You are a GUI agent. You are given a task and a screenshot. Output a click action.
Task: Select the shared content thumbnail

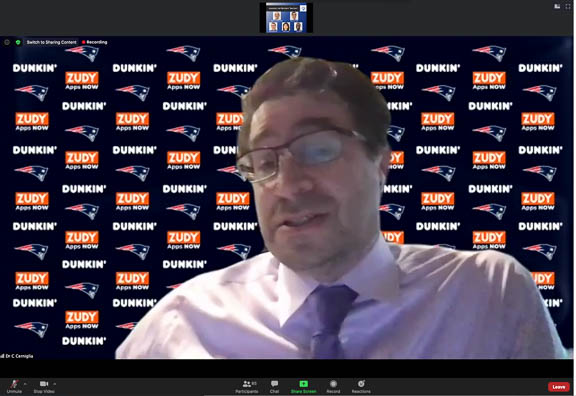pyautogui.click(x=286, y=18)
